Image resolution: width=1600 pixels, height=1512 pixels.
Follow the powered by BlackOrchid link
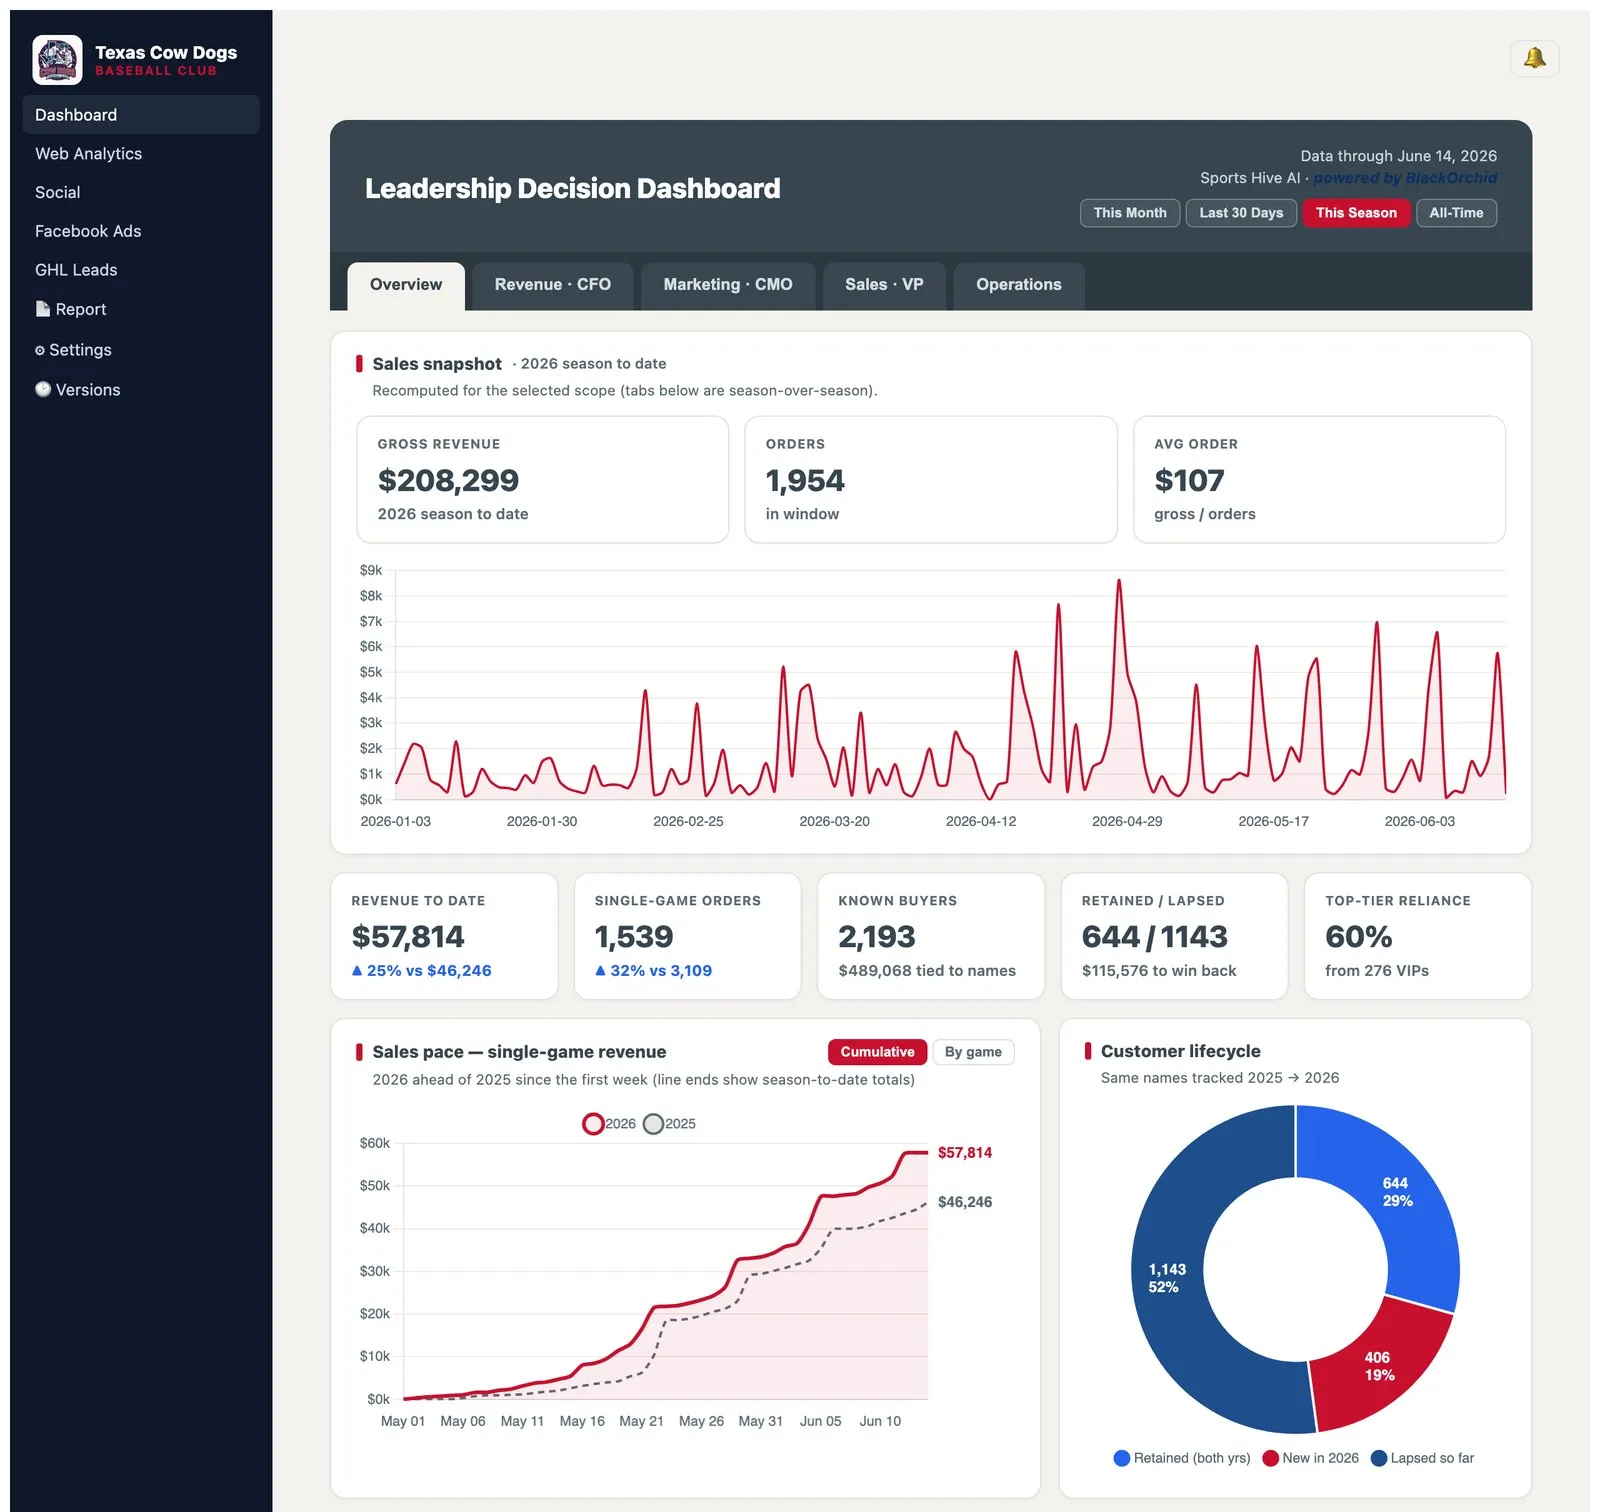point(1405,178)
